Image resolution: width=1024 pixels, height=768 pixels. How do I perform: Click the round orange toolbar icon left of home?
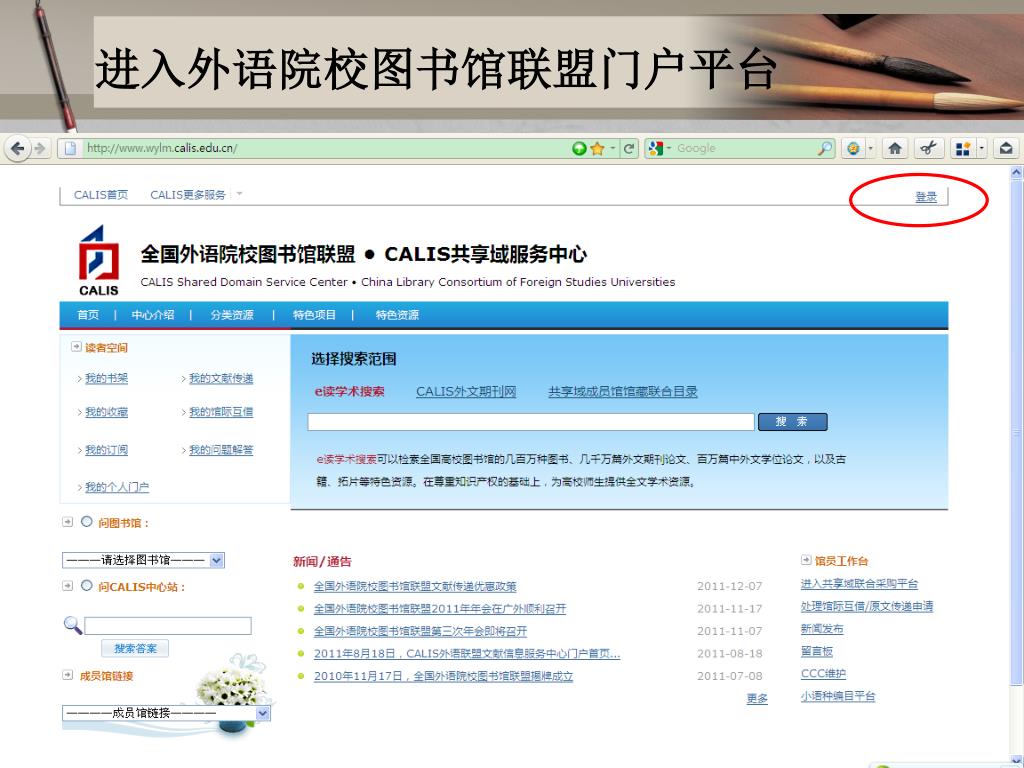click(x=853, y=148)
